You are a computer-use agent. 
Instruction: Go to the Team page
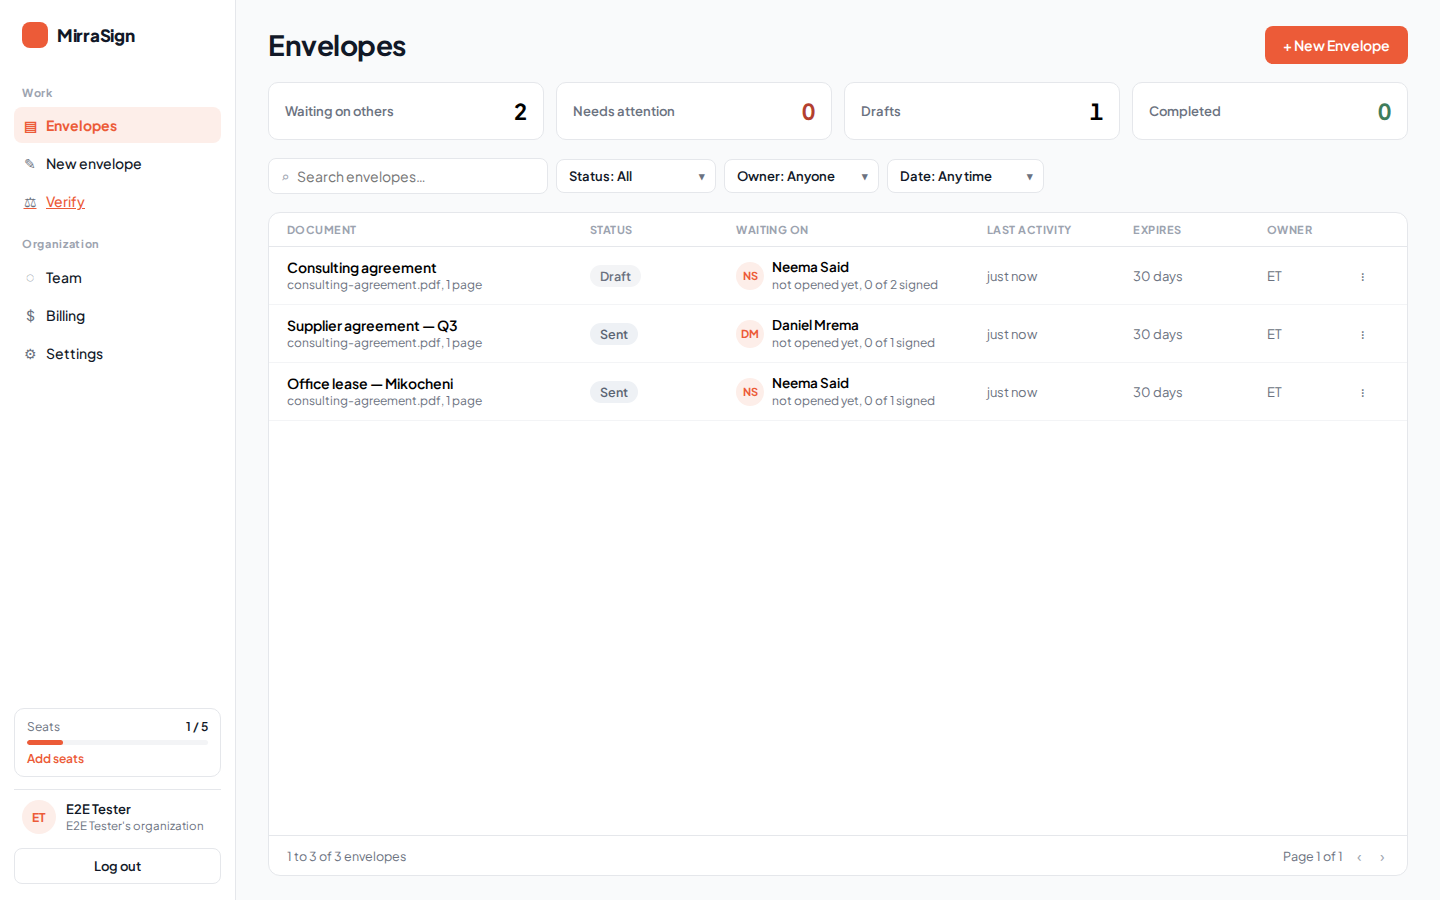(x=117, y=278)
